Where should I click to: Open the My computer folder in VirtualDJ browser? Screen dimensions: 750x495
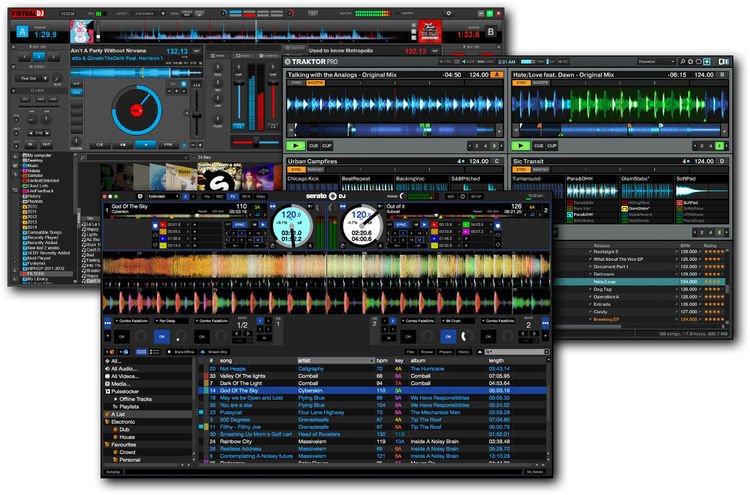[x=39, y=155]
